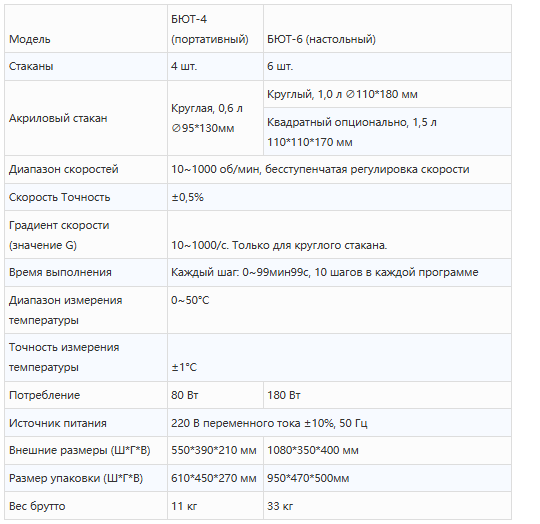Select the '±1°C' value cell

point(339,357)
